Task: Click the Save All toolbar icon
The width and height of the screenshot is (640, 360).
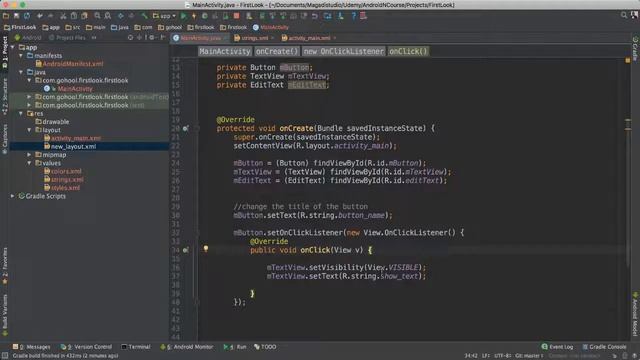Action: (16, 16)
